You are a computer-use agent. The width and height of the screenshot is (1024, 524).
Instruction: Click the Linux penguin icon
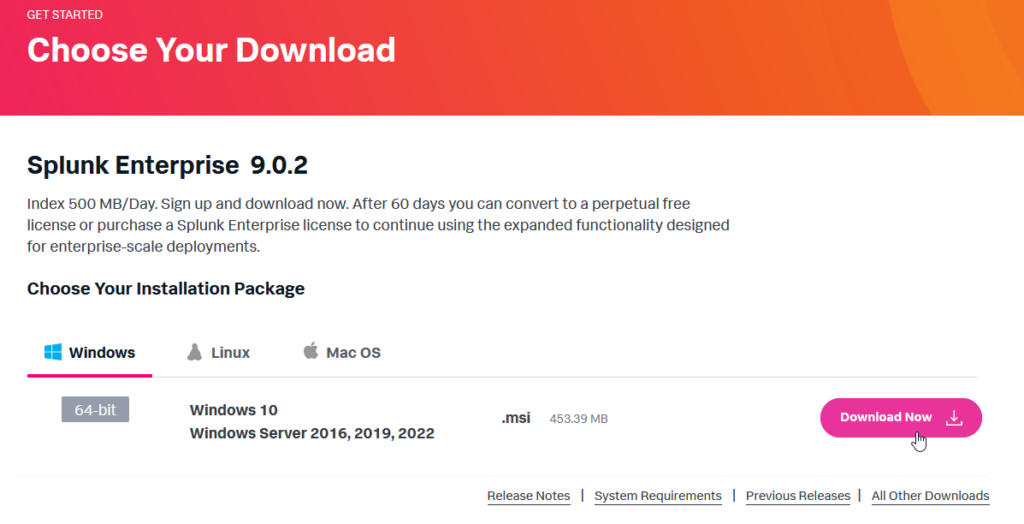coord(194,352)
